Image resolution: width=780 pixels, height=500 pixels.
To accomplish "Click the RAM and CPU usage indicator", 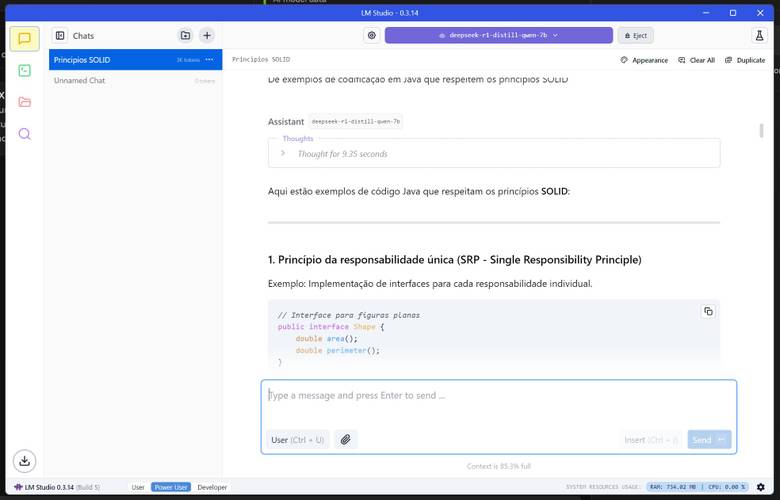I will (697, 487).
